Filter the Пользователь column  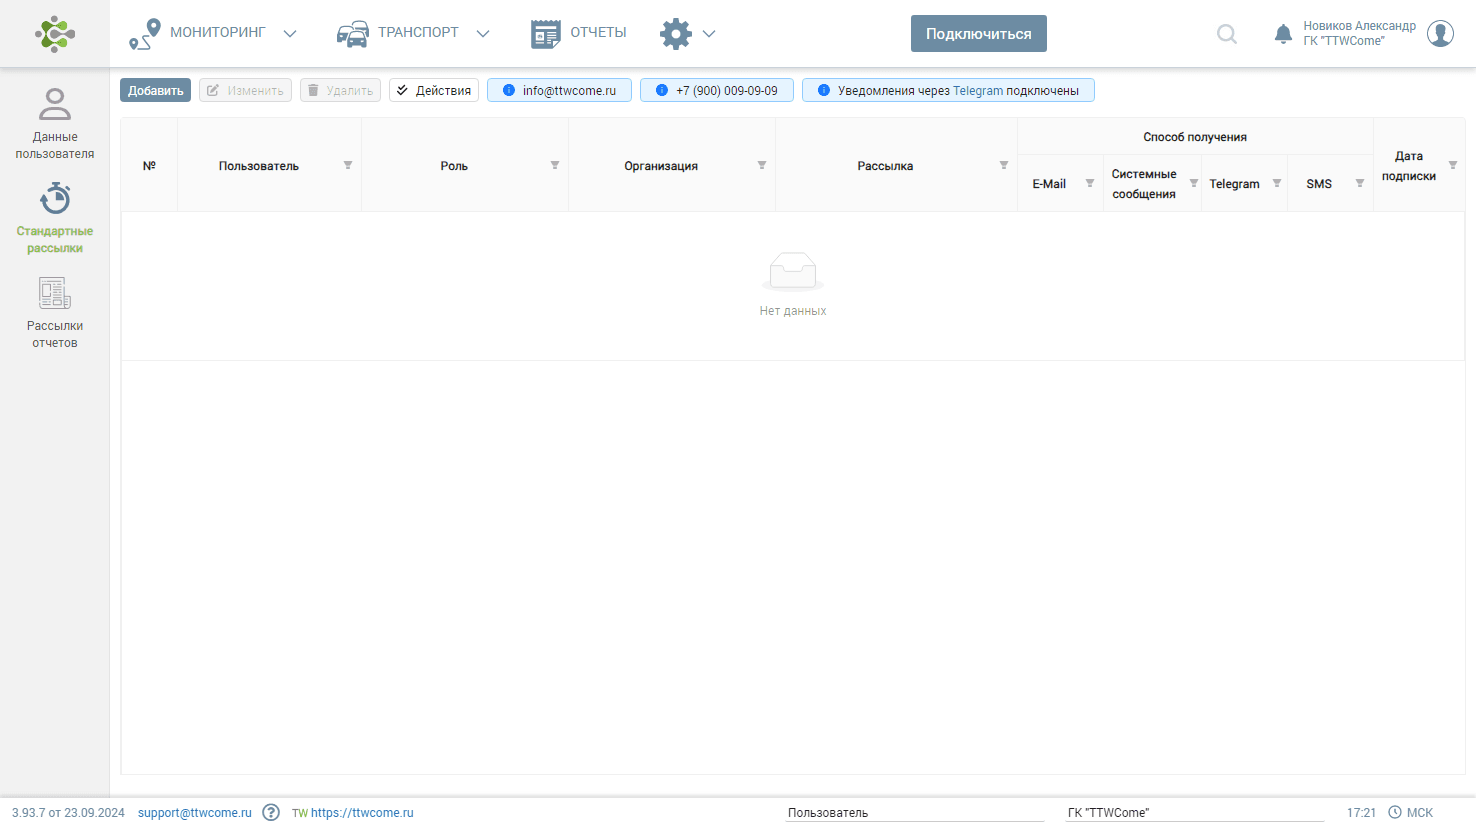click(x=348, y=165)
